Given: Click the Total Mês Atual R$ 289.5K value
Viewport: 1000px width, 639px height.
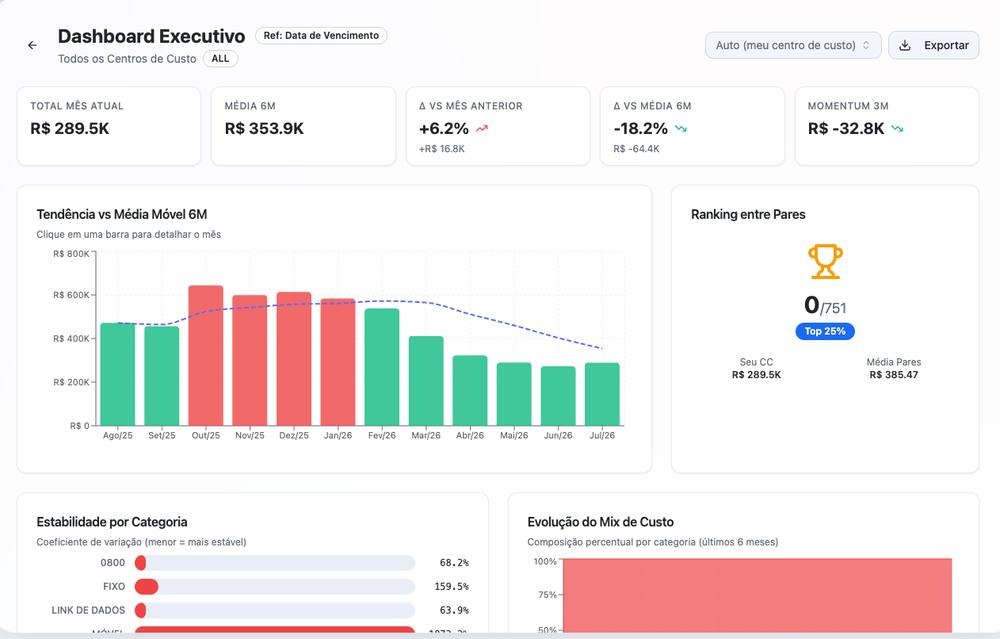Looking at the screenshot, I should click(70, 129).
